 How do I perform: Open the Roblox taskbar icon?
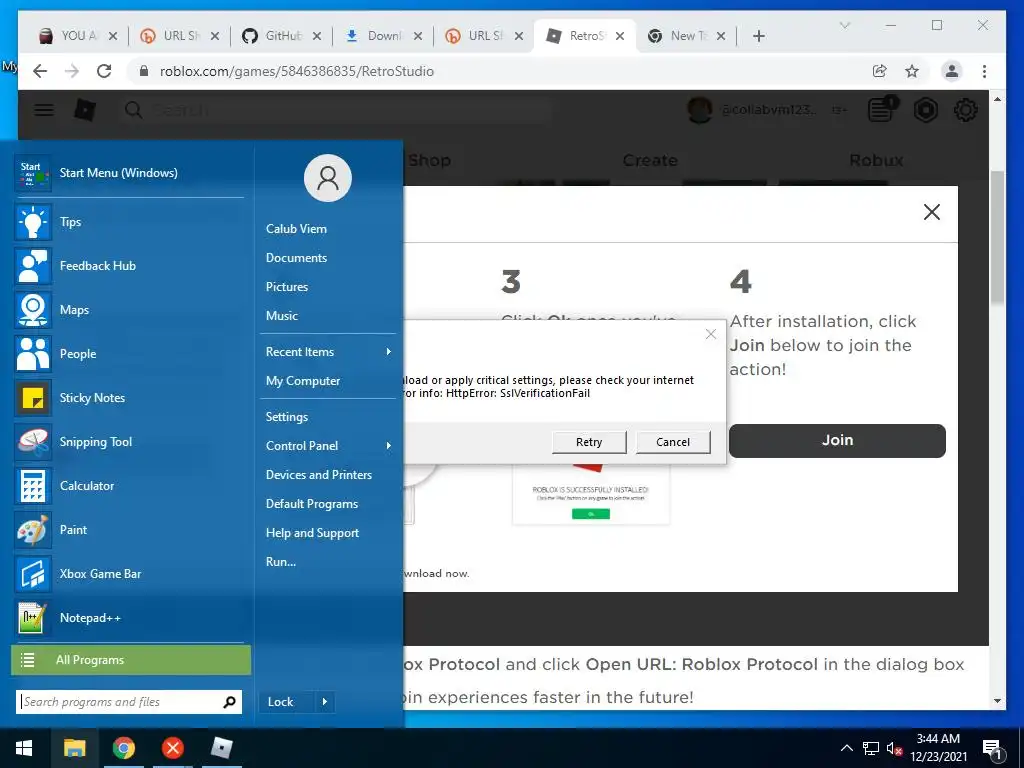[222, 748]
